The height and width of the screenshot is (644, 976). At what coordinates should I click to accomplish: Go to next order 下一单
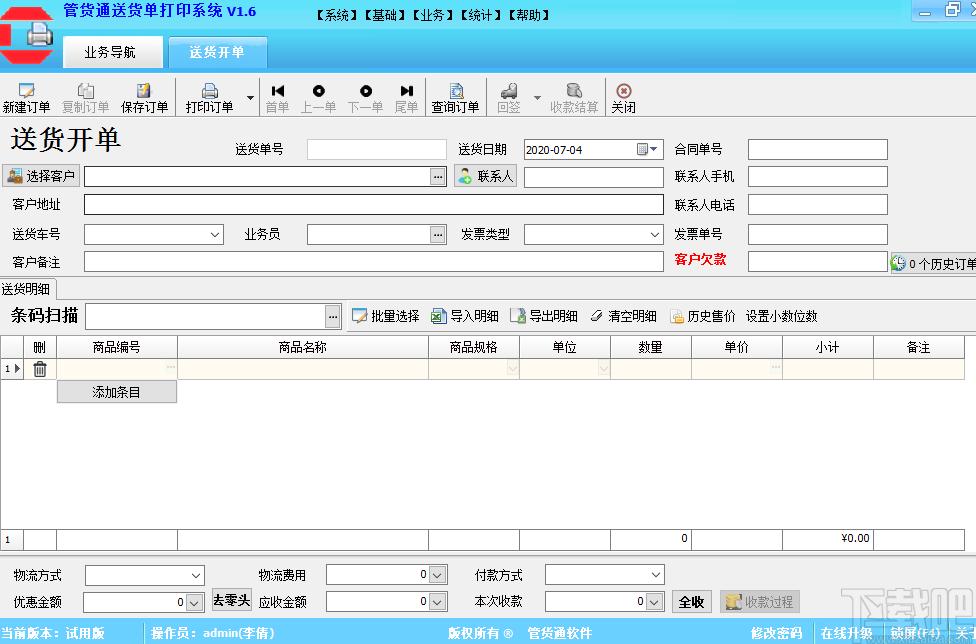(365, 98)
